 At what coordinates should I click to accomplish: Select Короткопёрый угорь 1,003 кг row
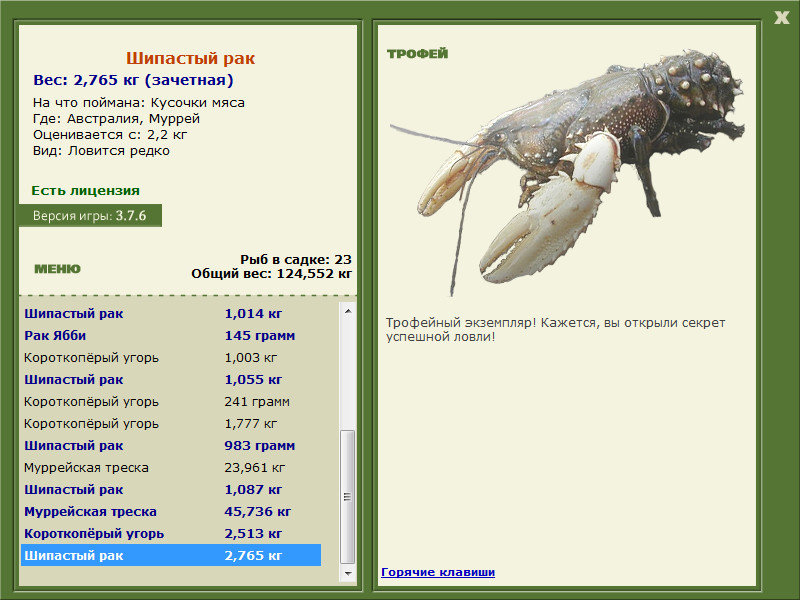tap(171, 358)
